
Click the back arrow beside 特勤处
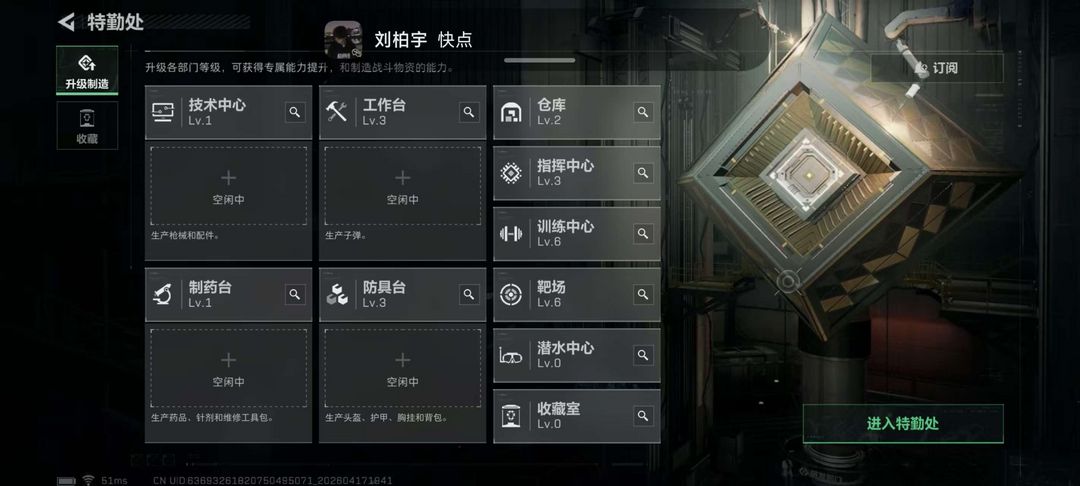[67, 22]
